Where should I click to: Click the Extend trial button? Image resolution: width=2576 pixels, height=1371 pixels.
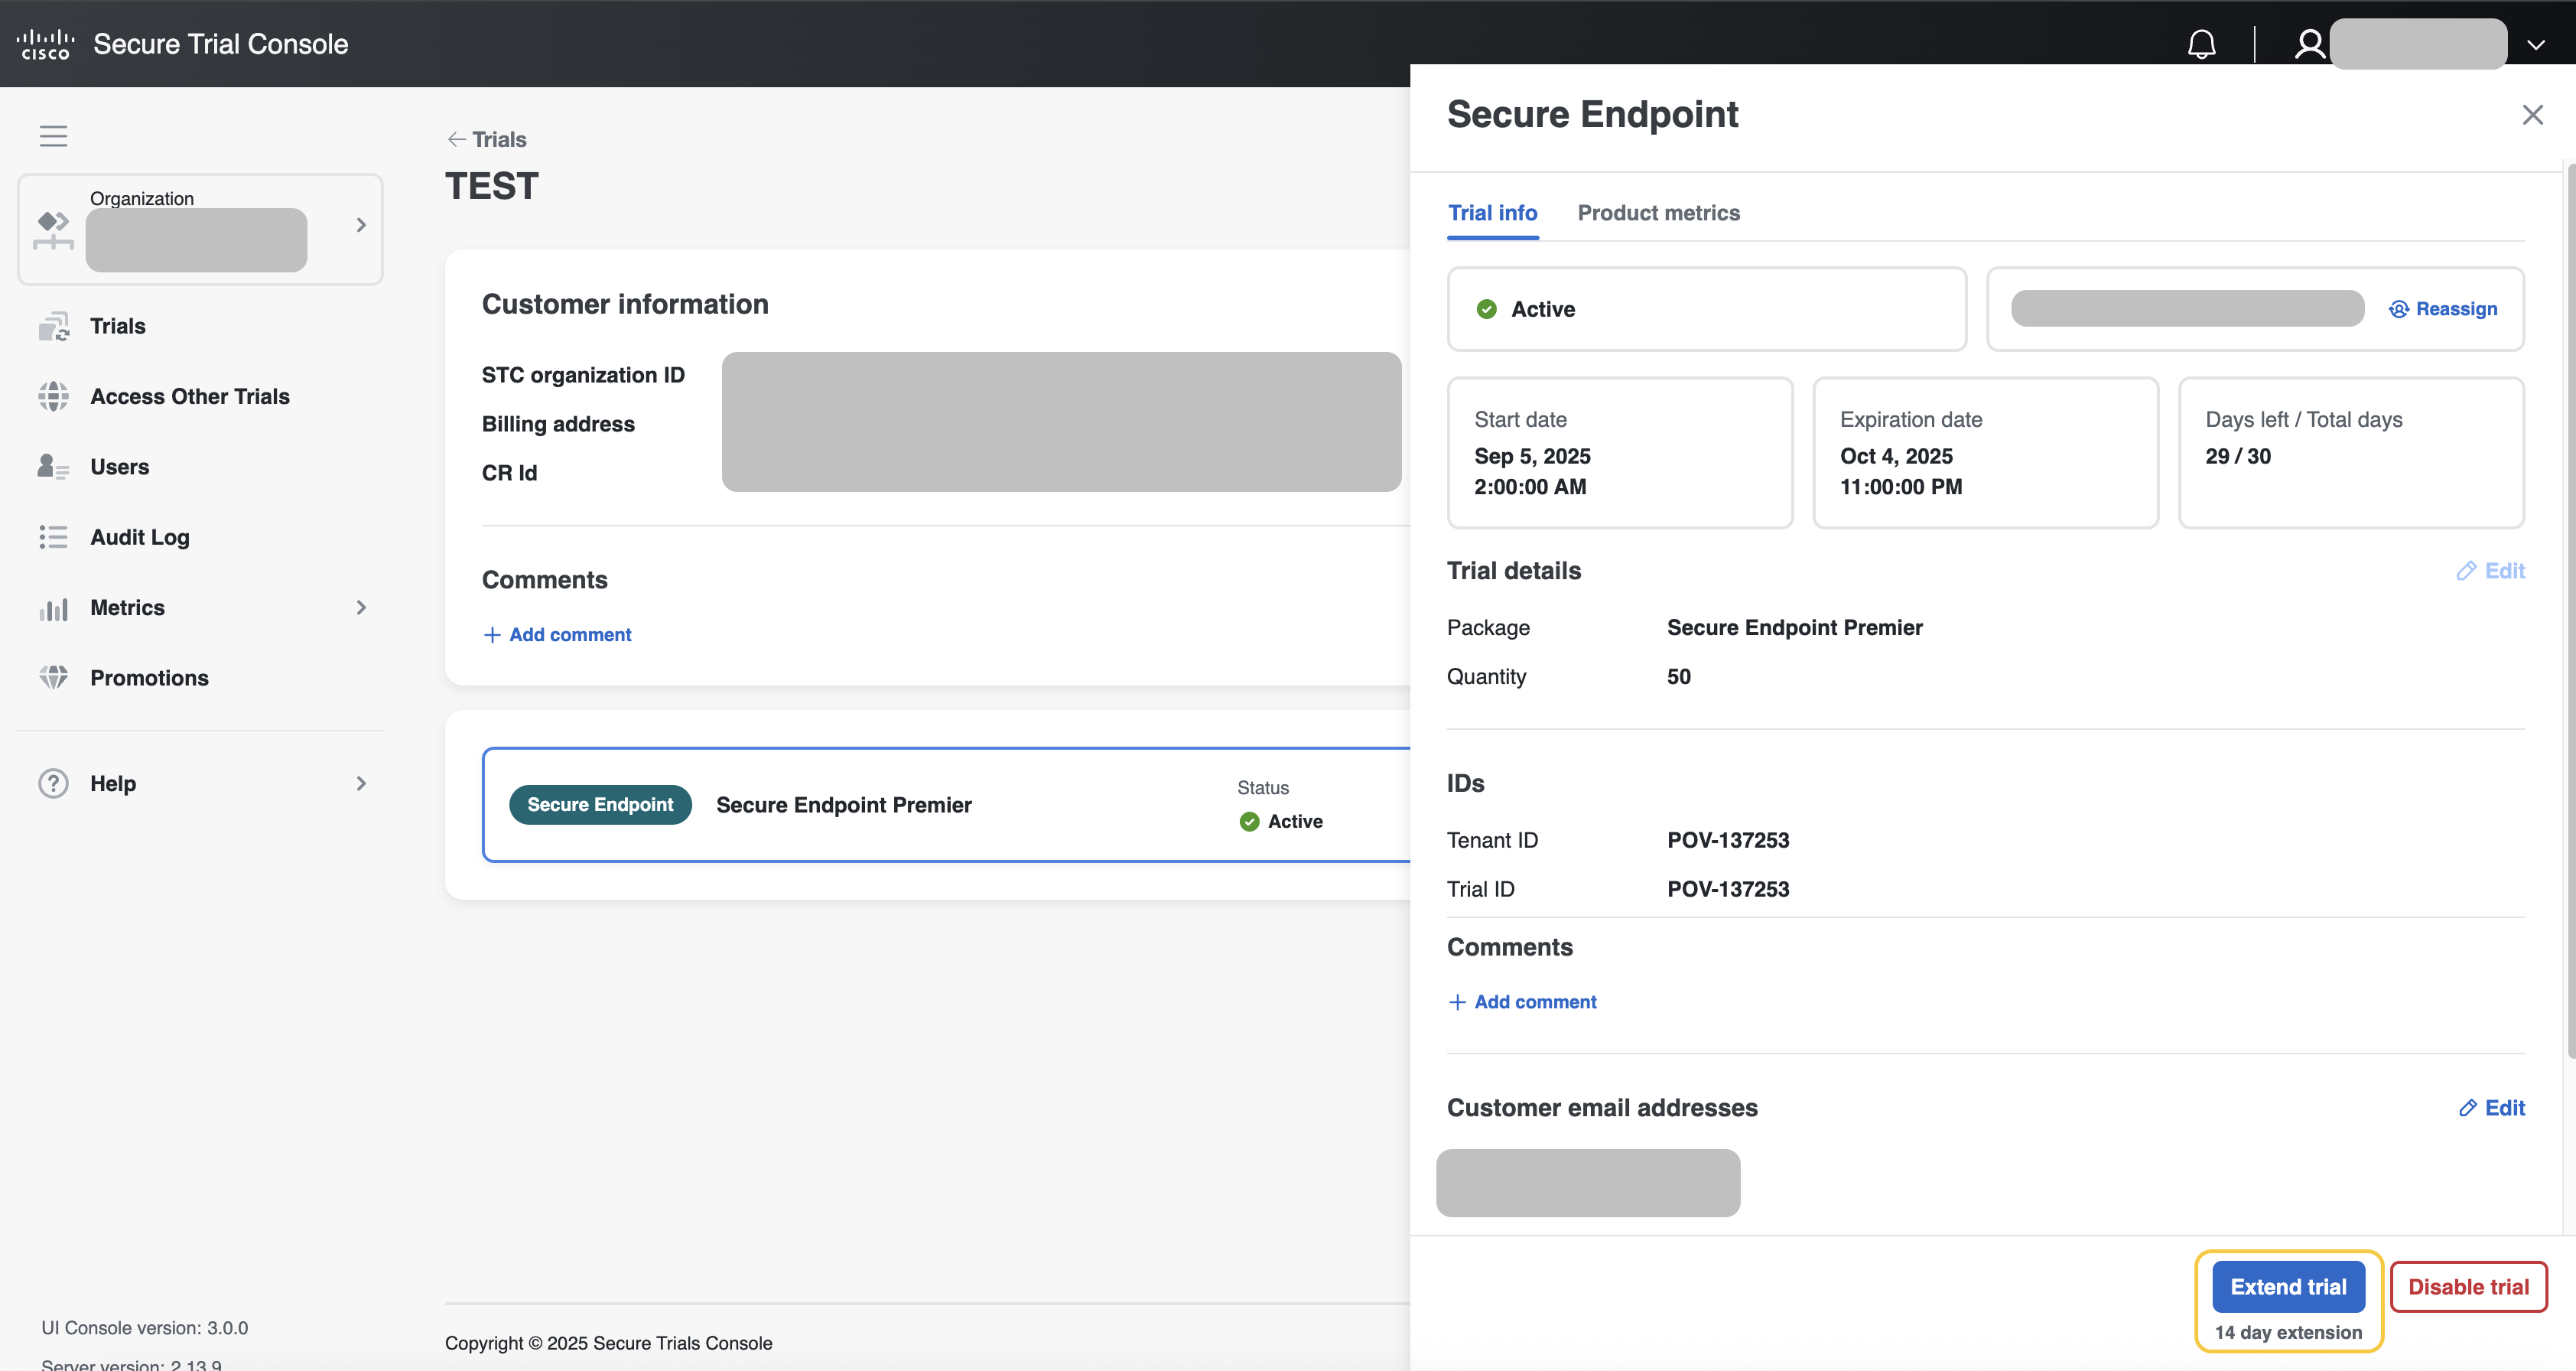coord(2288,1287)
